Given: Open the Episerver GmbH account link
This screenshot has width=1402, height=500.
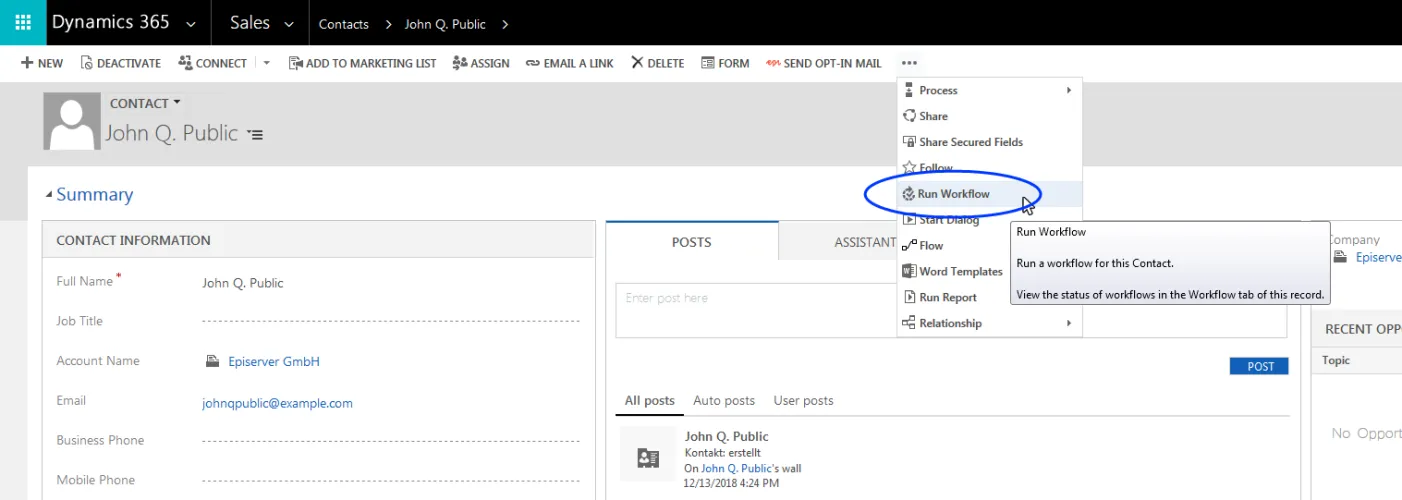Looking at the screenshot, I should [x=273, y=361].
